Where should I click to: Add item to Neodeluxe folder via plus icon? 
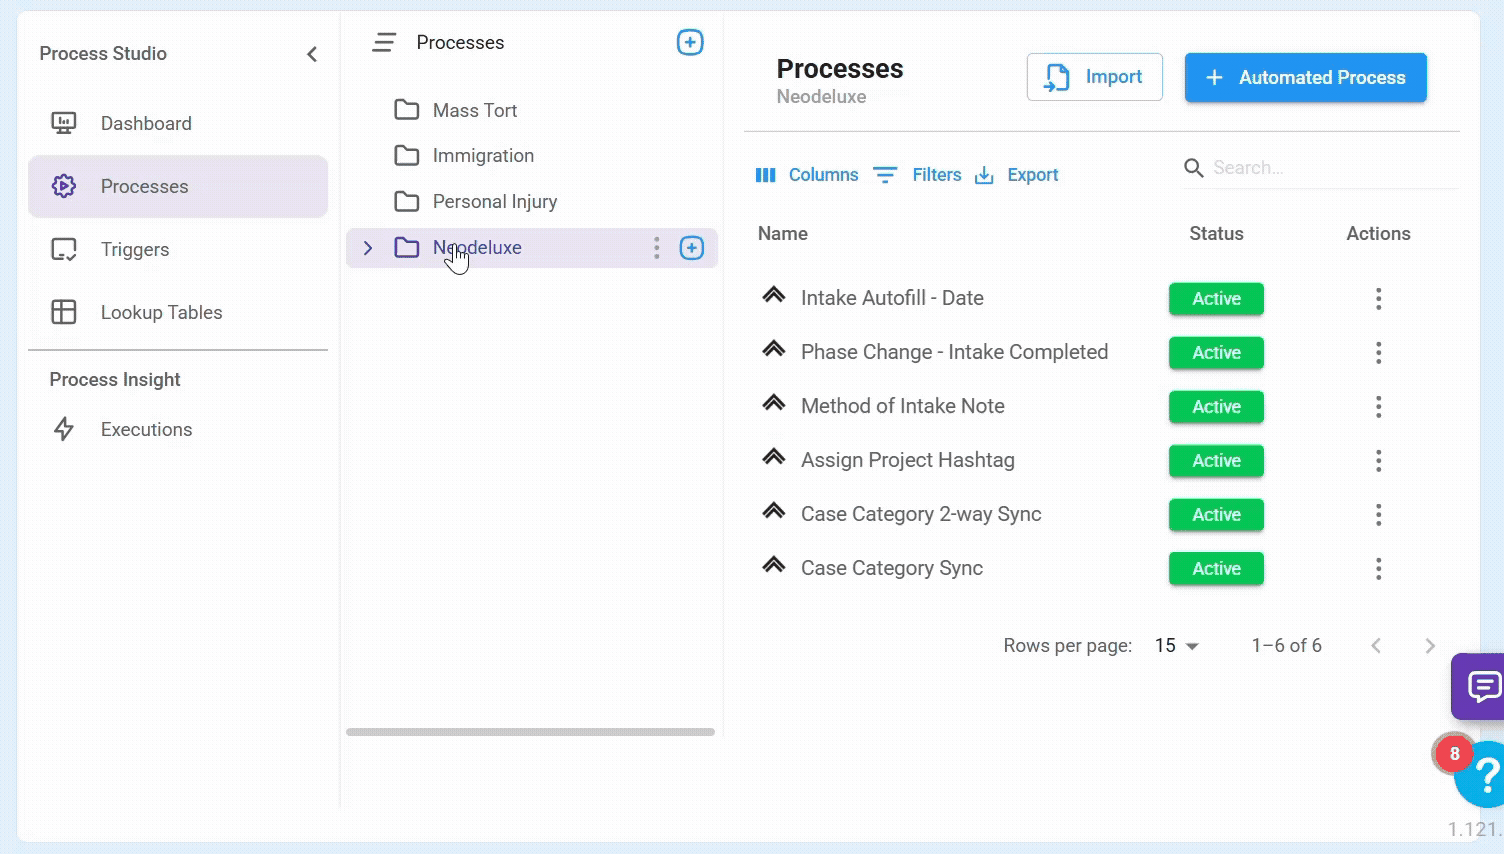tap(692, 248)
